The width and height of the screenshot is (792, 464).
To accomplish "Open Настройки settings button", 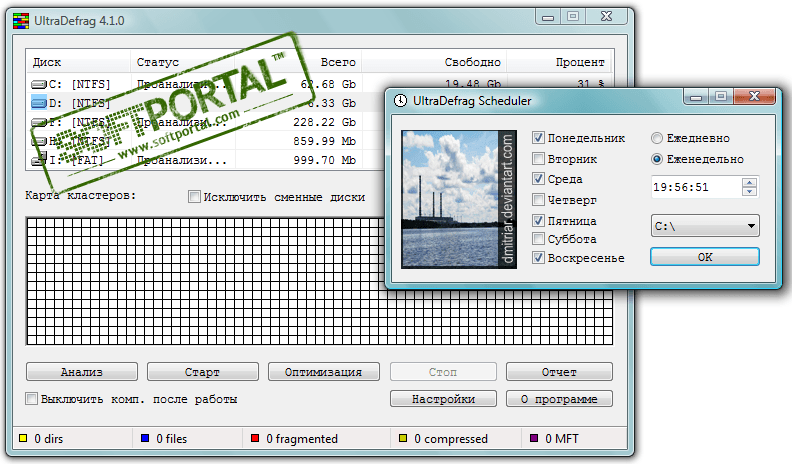I will click(443, 398).
